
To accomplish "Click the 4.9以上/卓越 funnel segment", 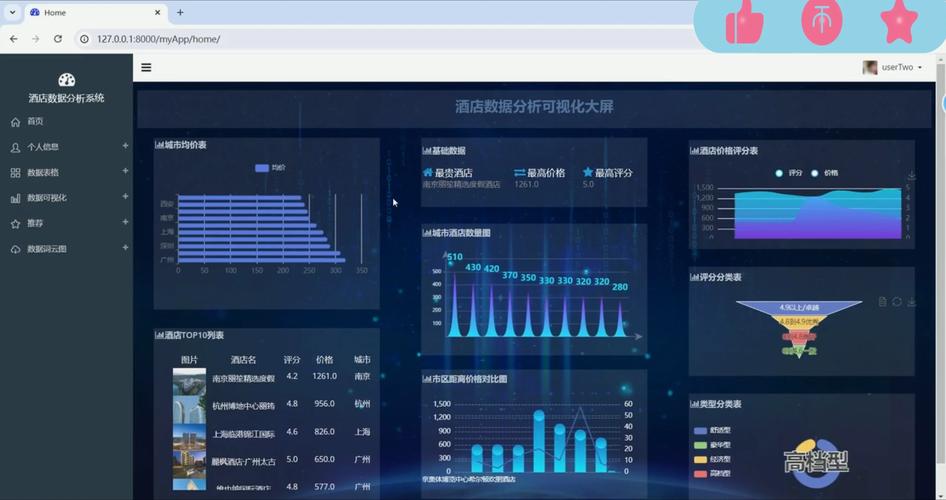I will click(x=799, y=308).
